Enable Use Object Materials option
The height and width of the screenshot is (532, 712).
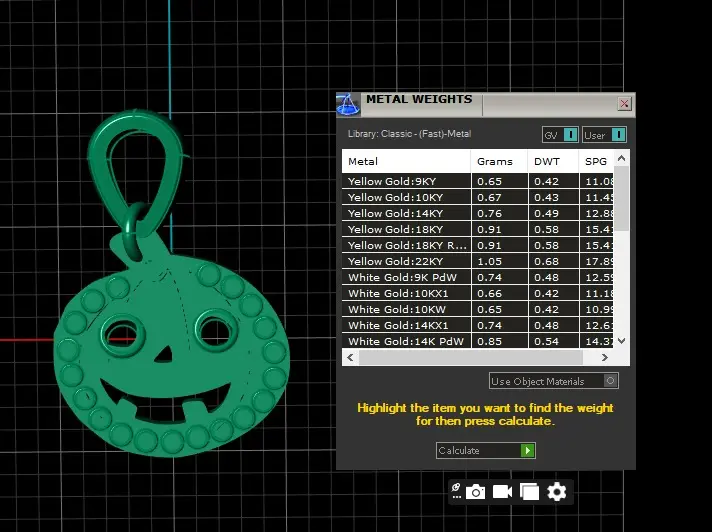pyautogui.click(x=610, y=381)
